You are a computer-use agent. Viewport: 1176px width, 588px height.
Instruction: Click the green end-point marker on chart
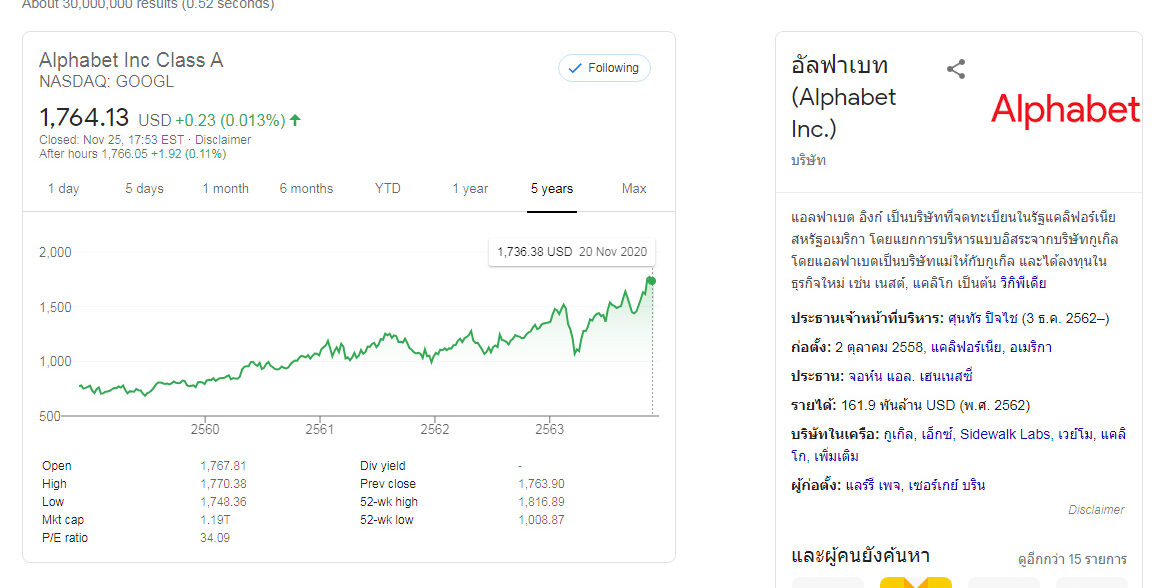pyautogui.click(x=651, y=281)
